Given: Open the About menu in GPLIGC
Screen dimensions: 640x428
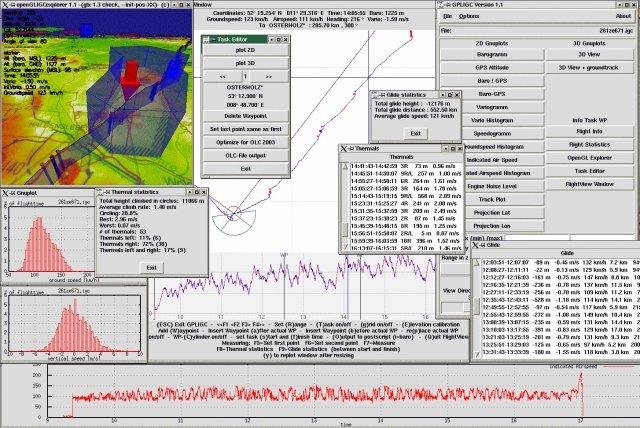Looking at the screenshot, I should pos(623,16).
